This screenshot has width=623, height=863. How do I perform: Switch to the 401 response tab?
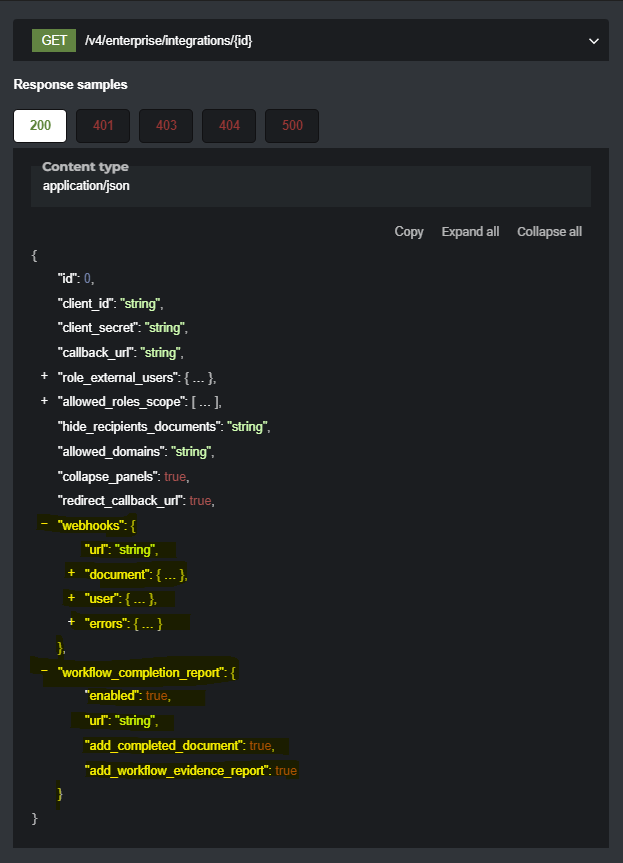coord(103,126)
